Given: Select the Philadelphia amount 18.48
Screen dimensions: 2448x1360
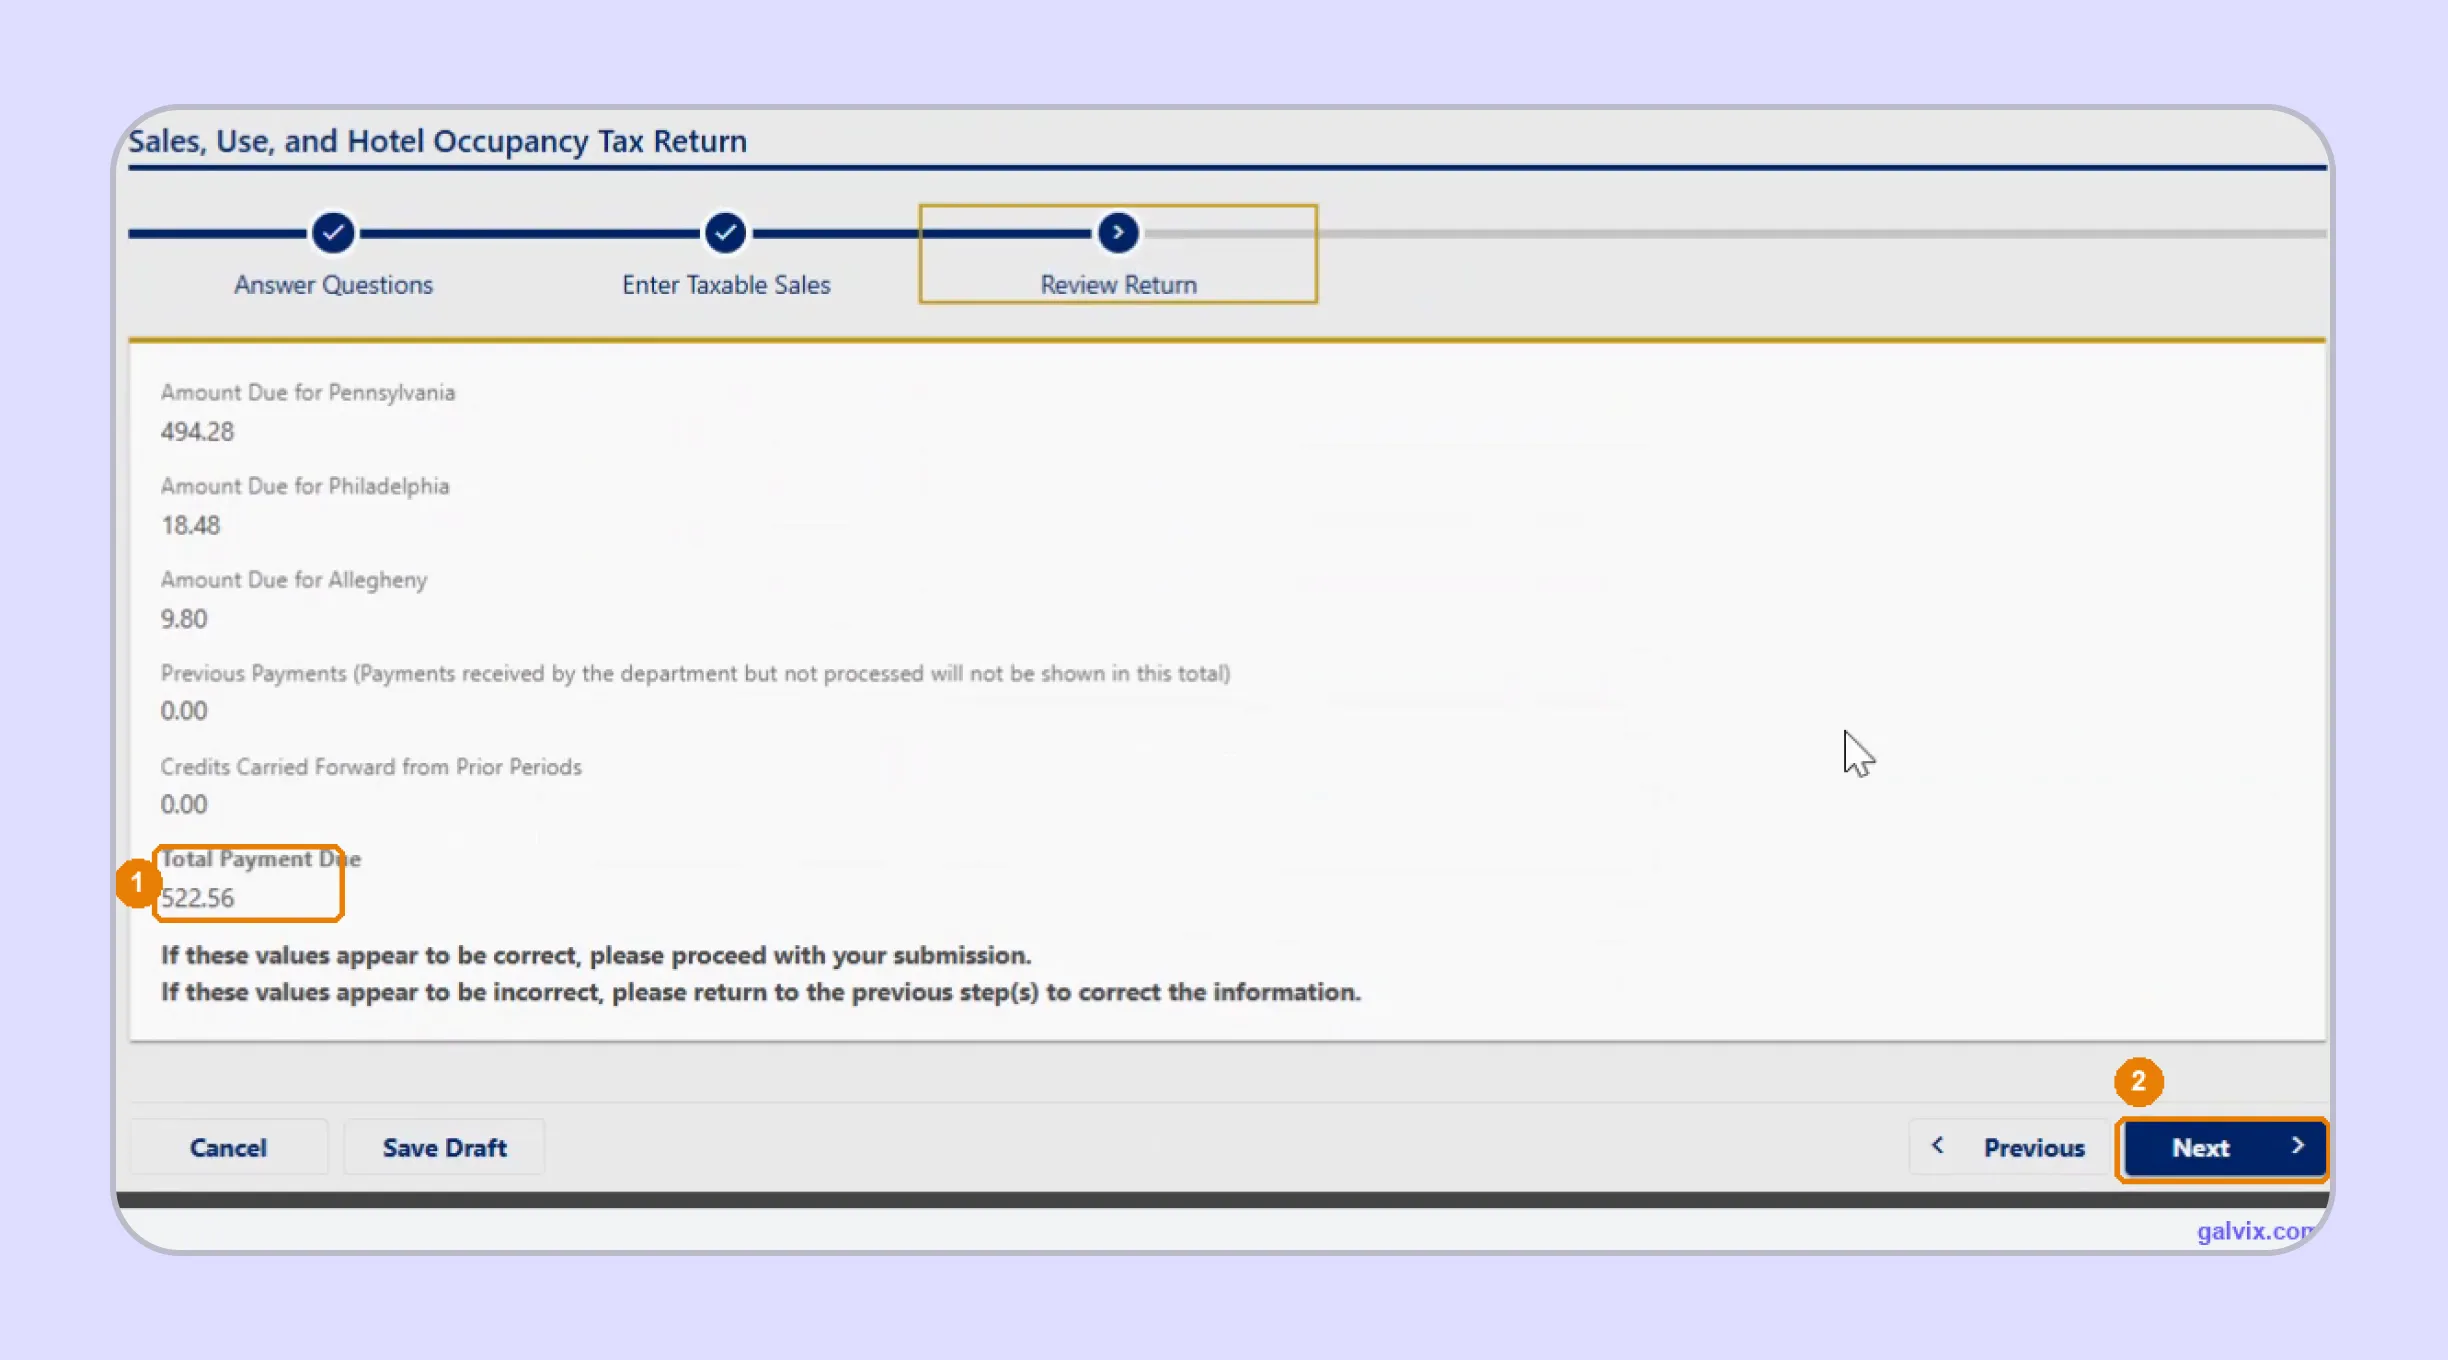Looking at the screenshot, I should 190,525.
